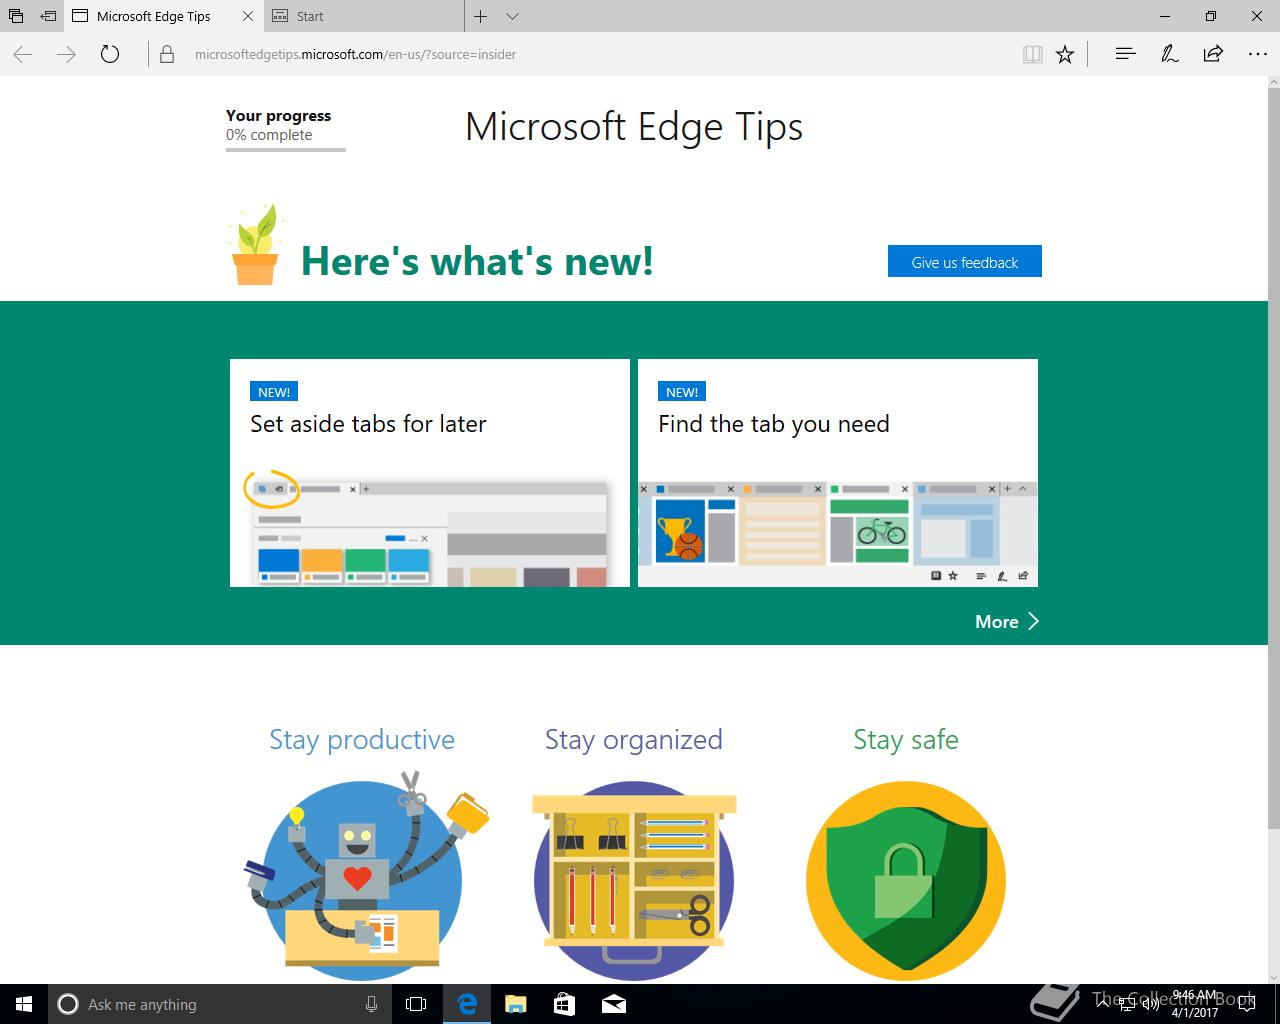Screen dimensions: 1280x1024
Task: Click the page vertical scrollbar
Action: [x=1273, y=460]
